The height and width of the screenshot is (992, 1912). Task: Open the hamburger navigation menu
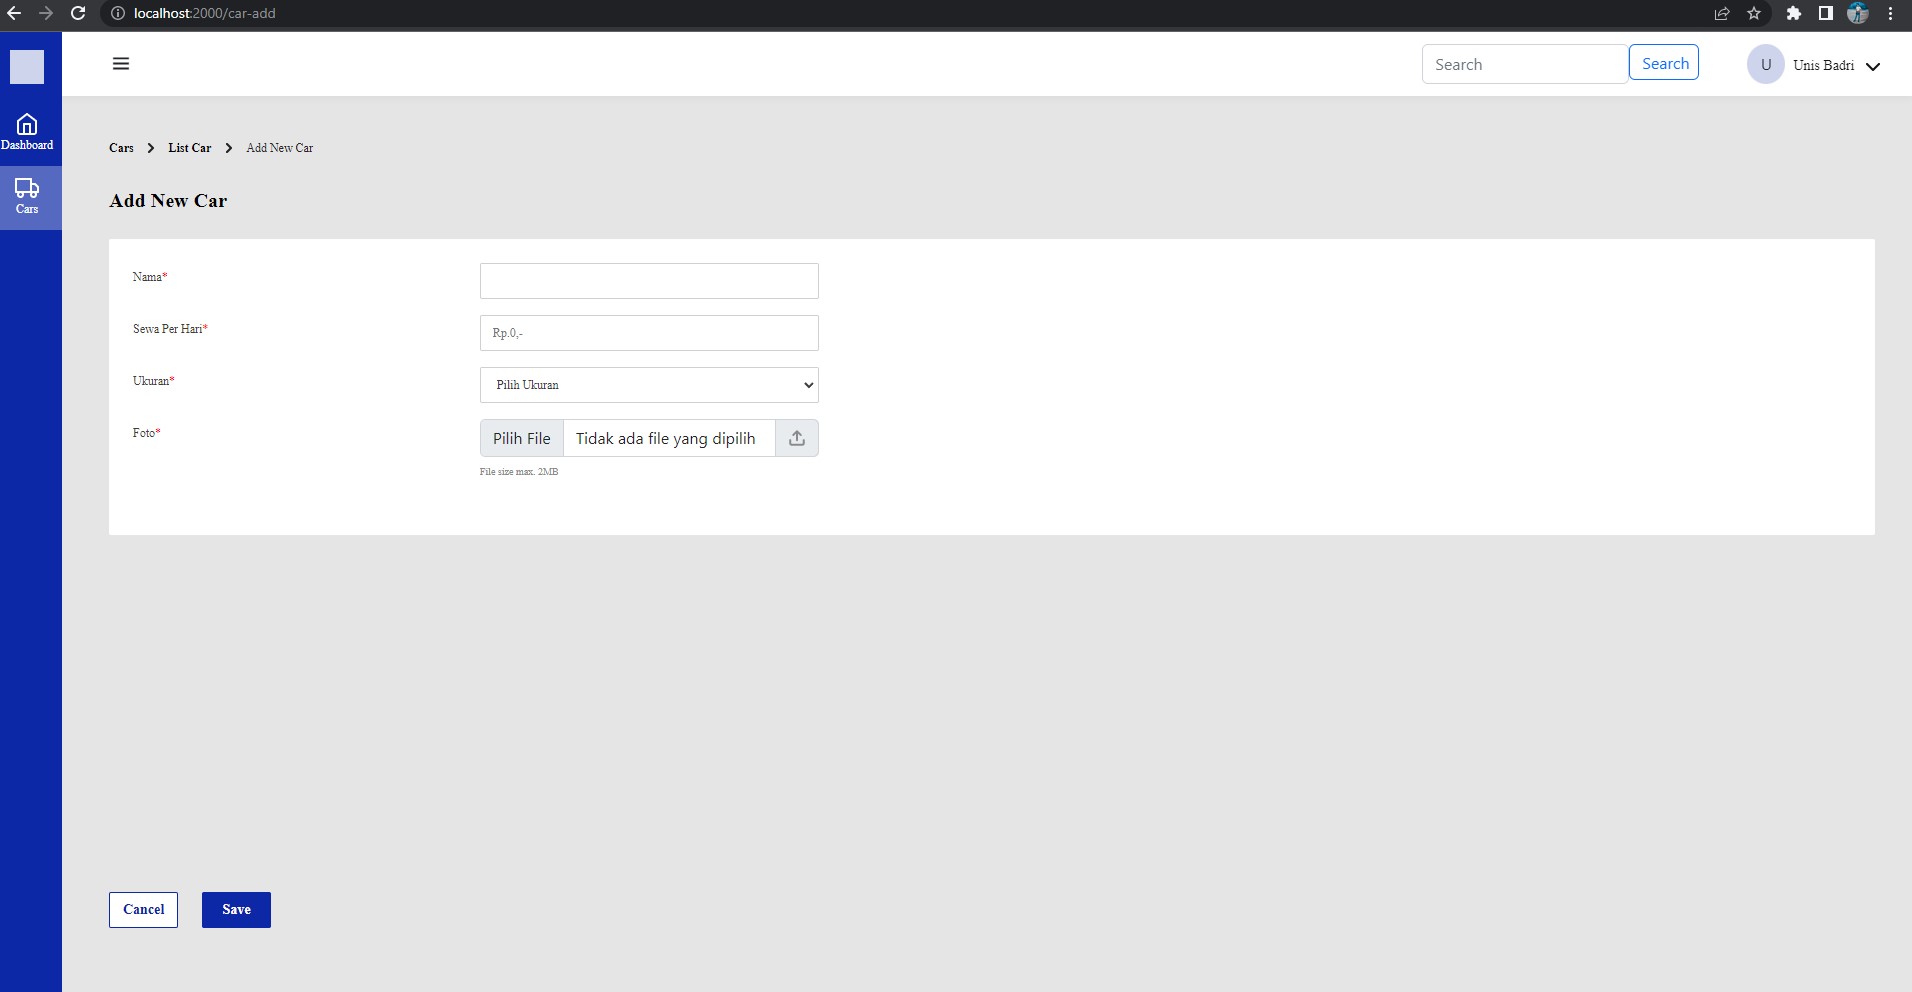click(x=120, y=63)
